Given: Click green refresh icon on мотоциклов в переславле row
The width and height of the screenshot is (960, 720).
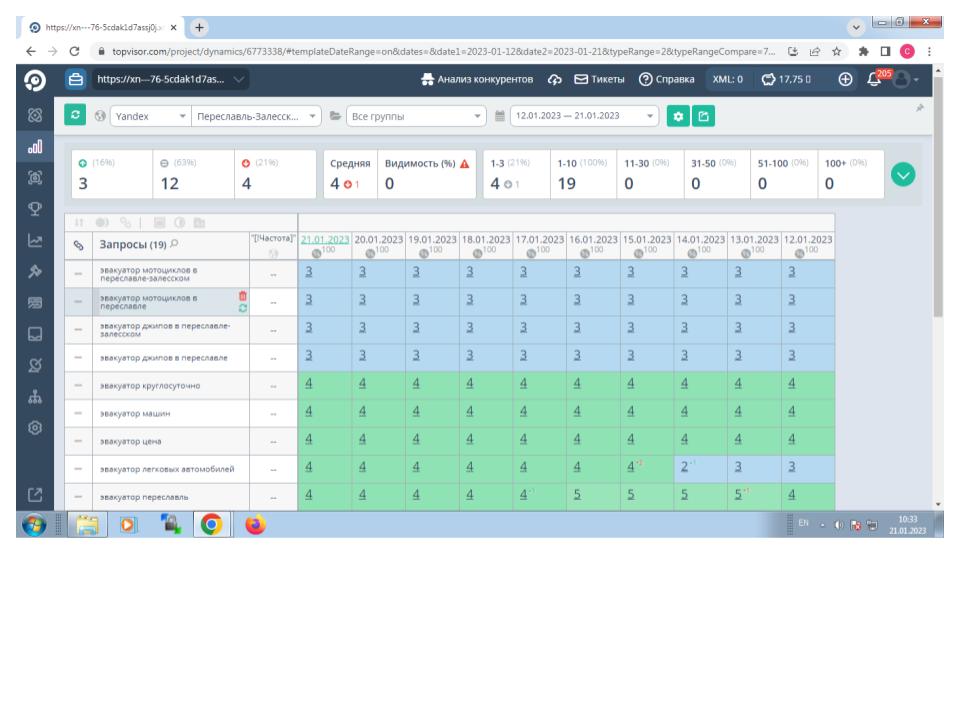Looking at the screenshot, I should click(243, 308).
